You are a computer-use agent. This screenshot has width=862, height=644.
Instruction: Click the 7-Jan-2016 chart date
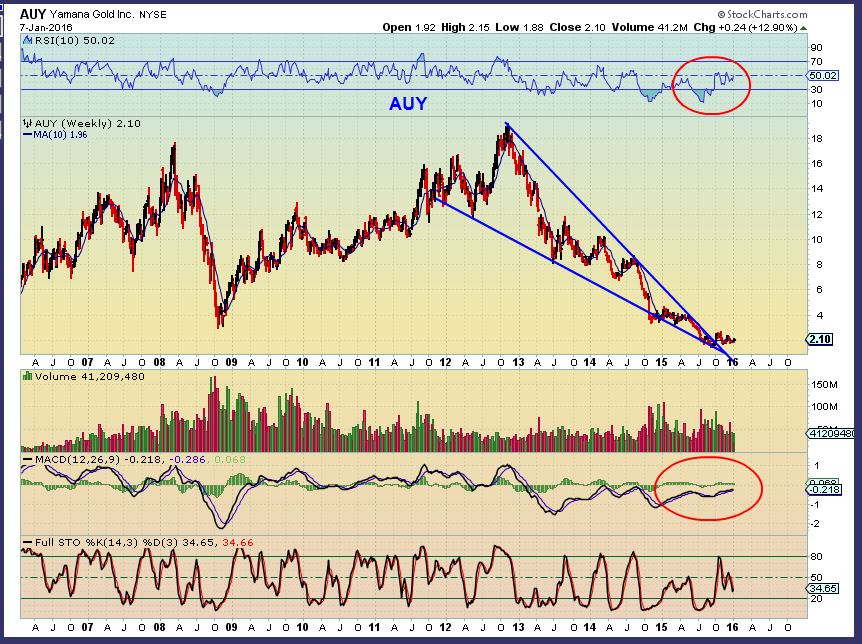(46, 27)
